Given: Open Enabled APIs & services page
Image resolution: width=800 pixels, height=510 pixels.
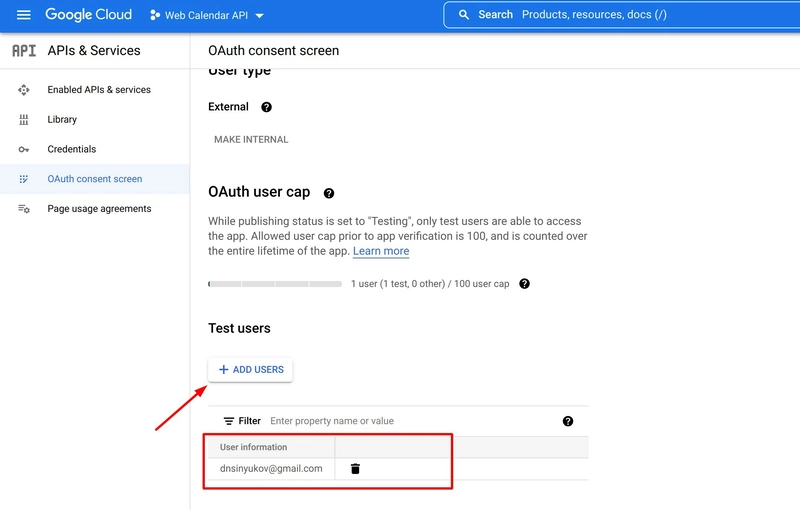Looking at the screenshot, I should (98, 90).
